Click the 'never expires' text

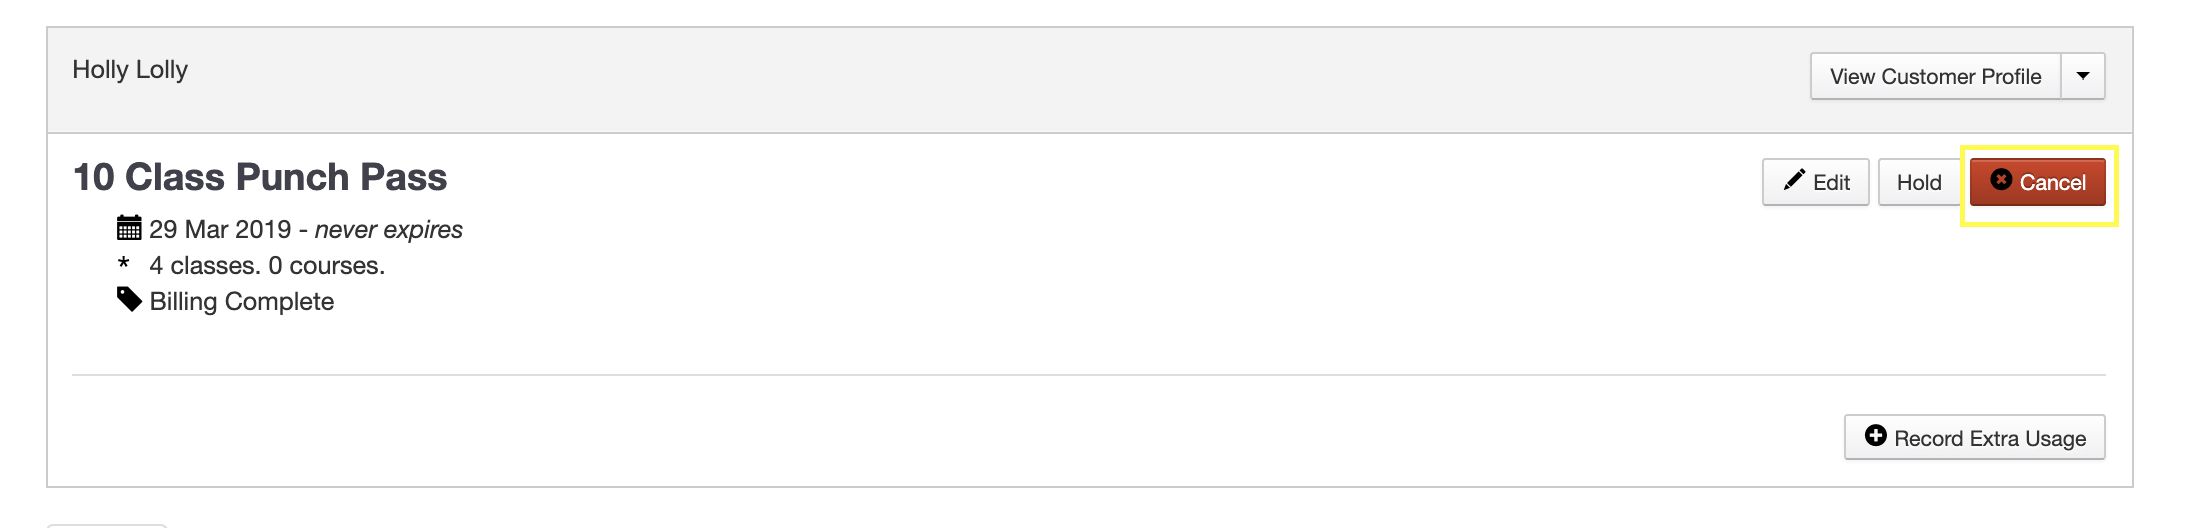[x=388, y=229]
